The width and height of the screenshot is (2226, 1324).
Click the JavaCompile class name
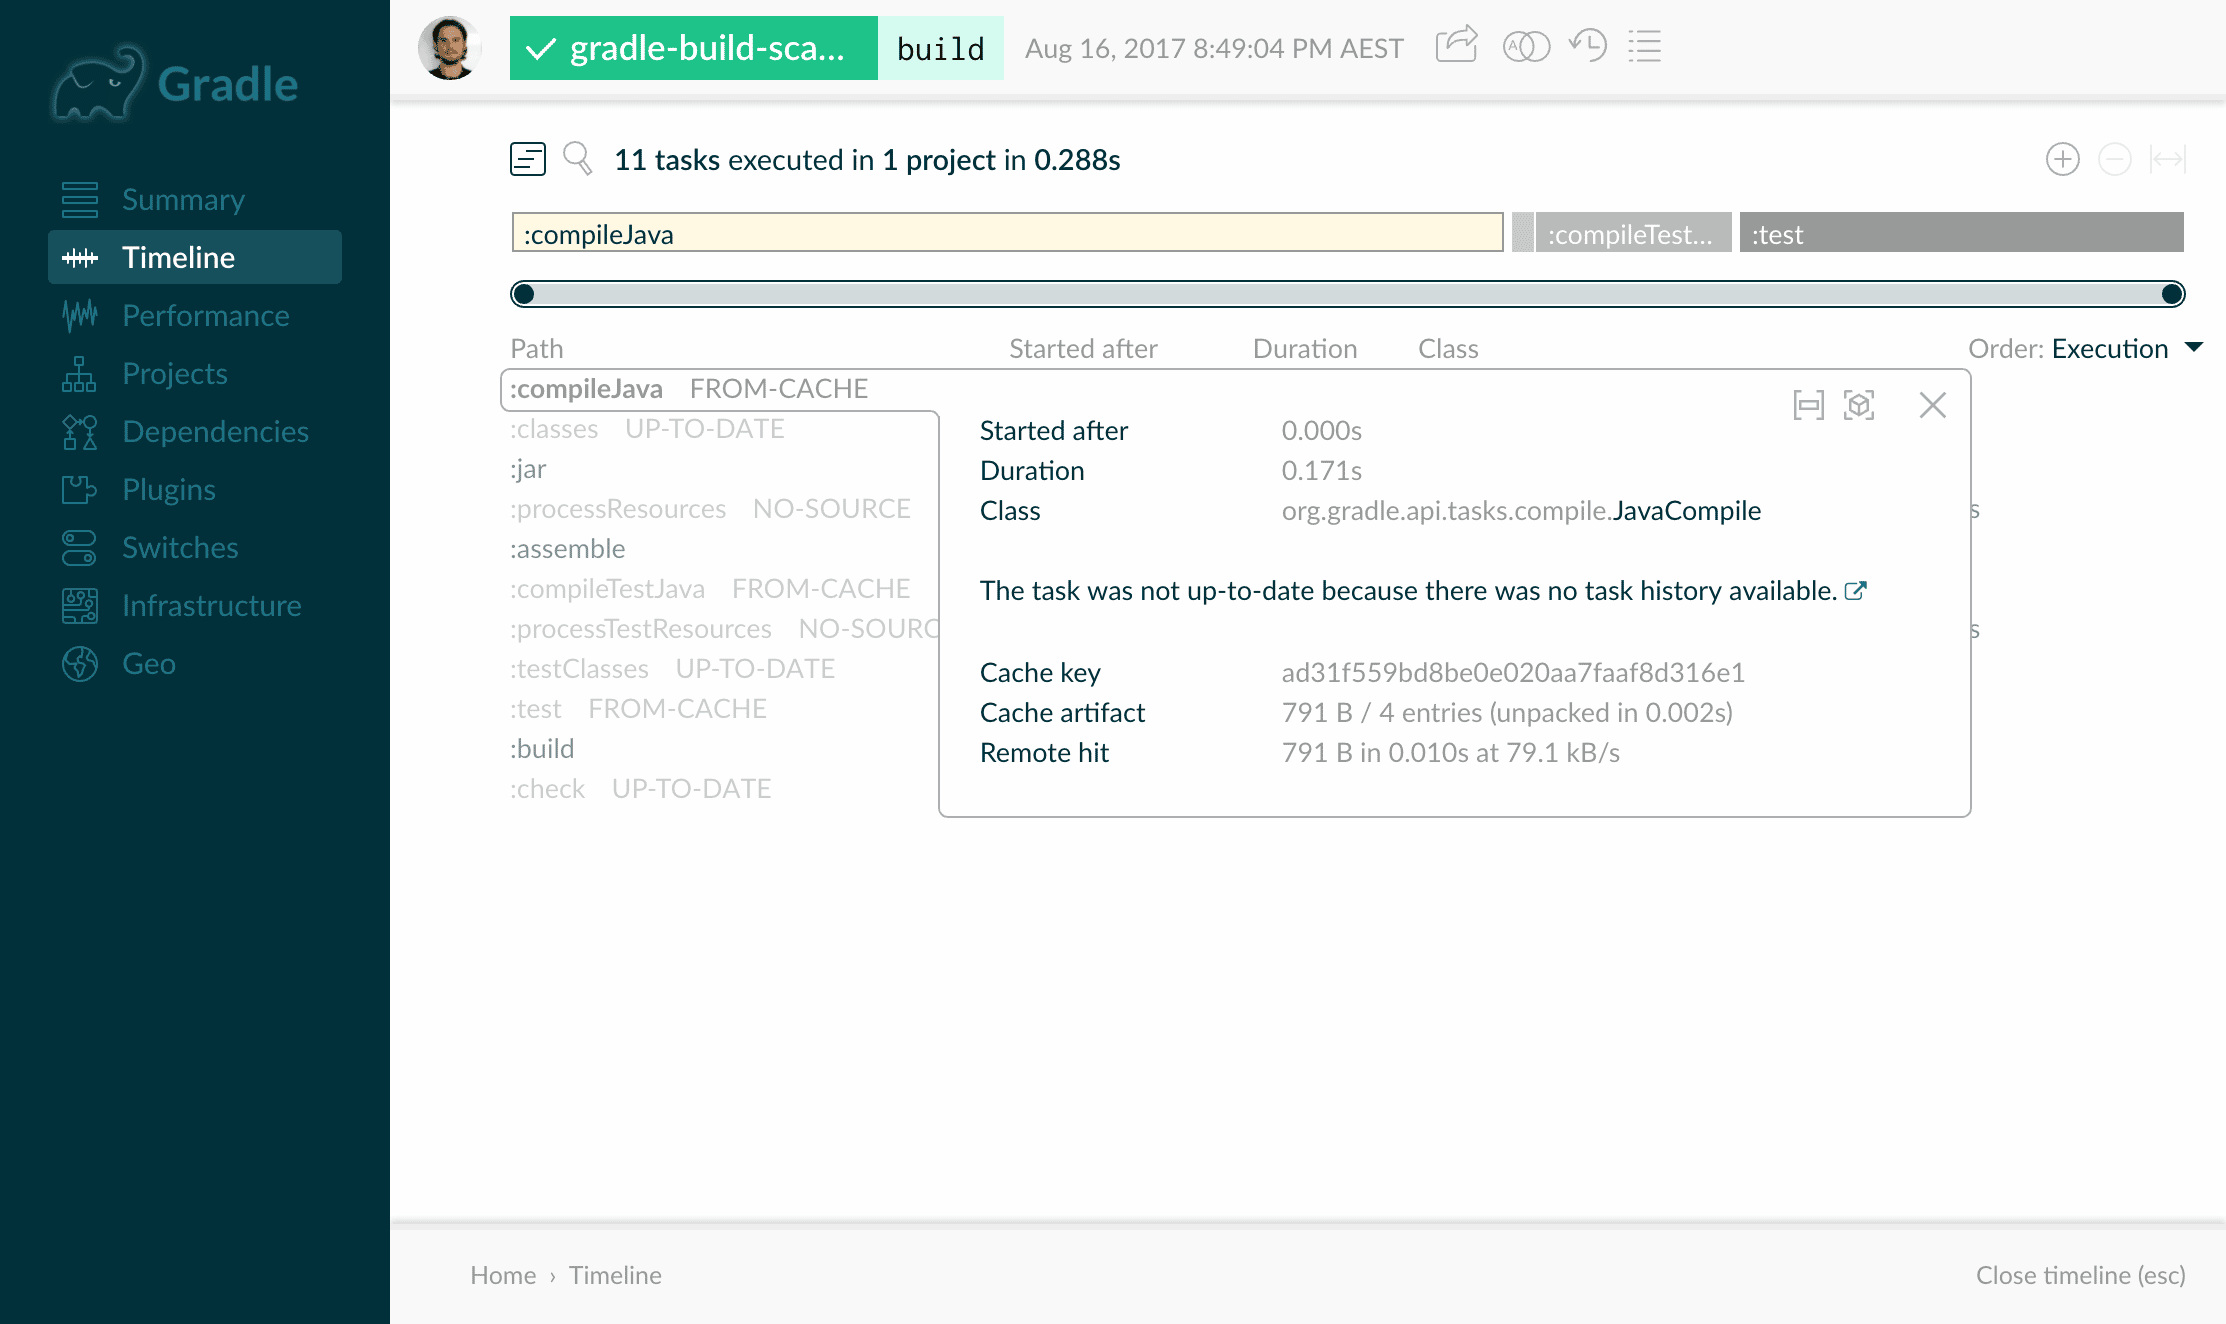point(1686,510)
